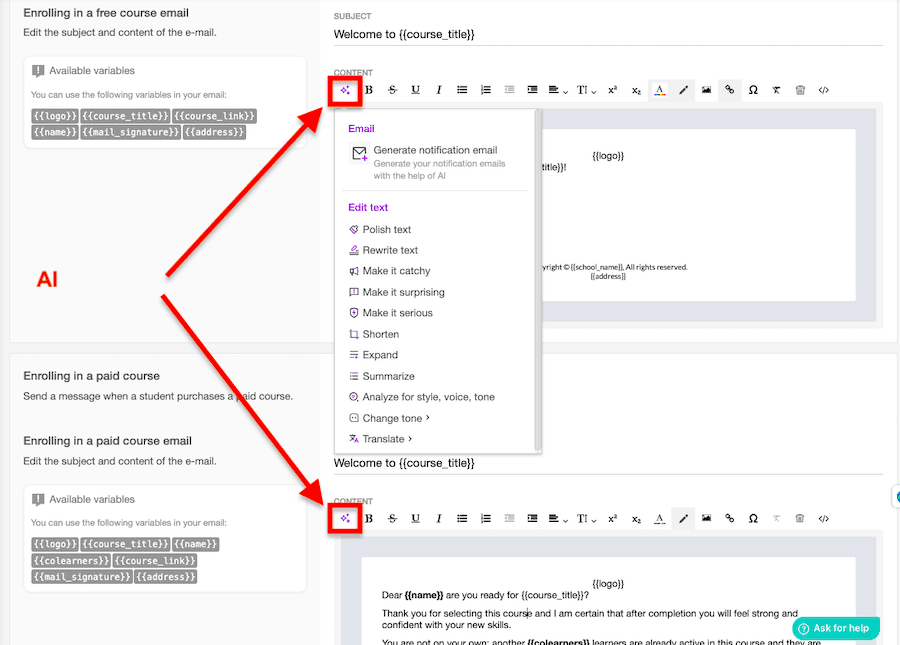Apply strikethrough formatting

click(x=392, y=89)
